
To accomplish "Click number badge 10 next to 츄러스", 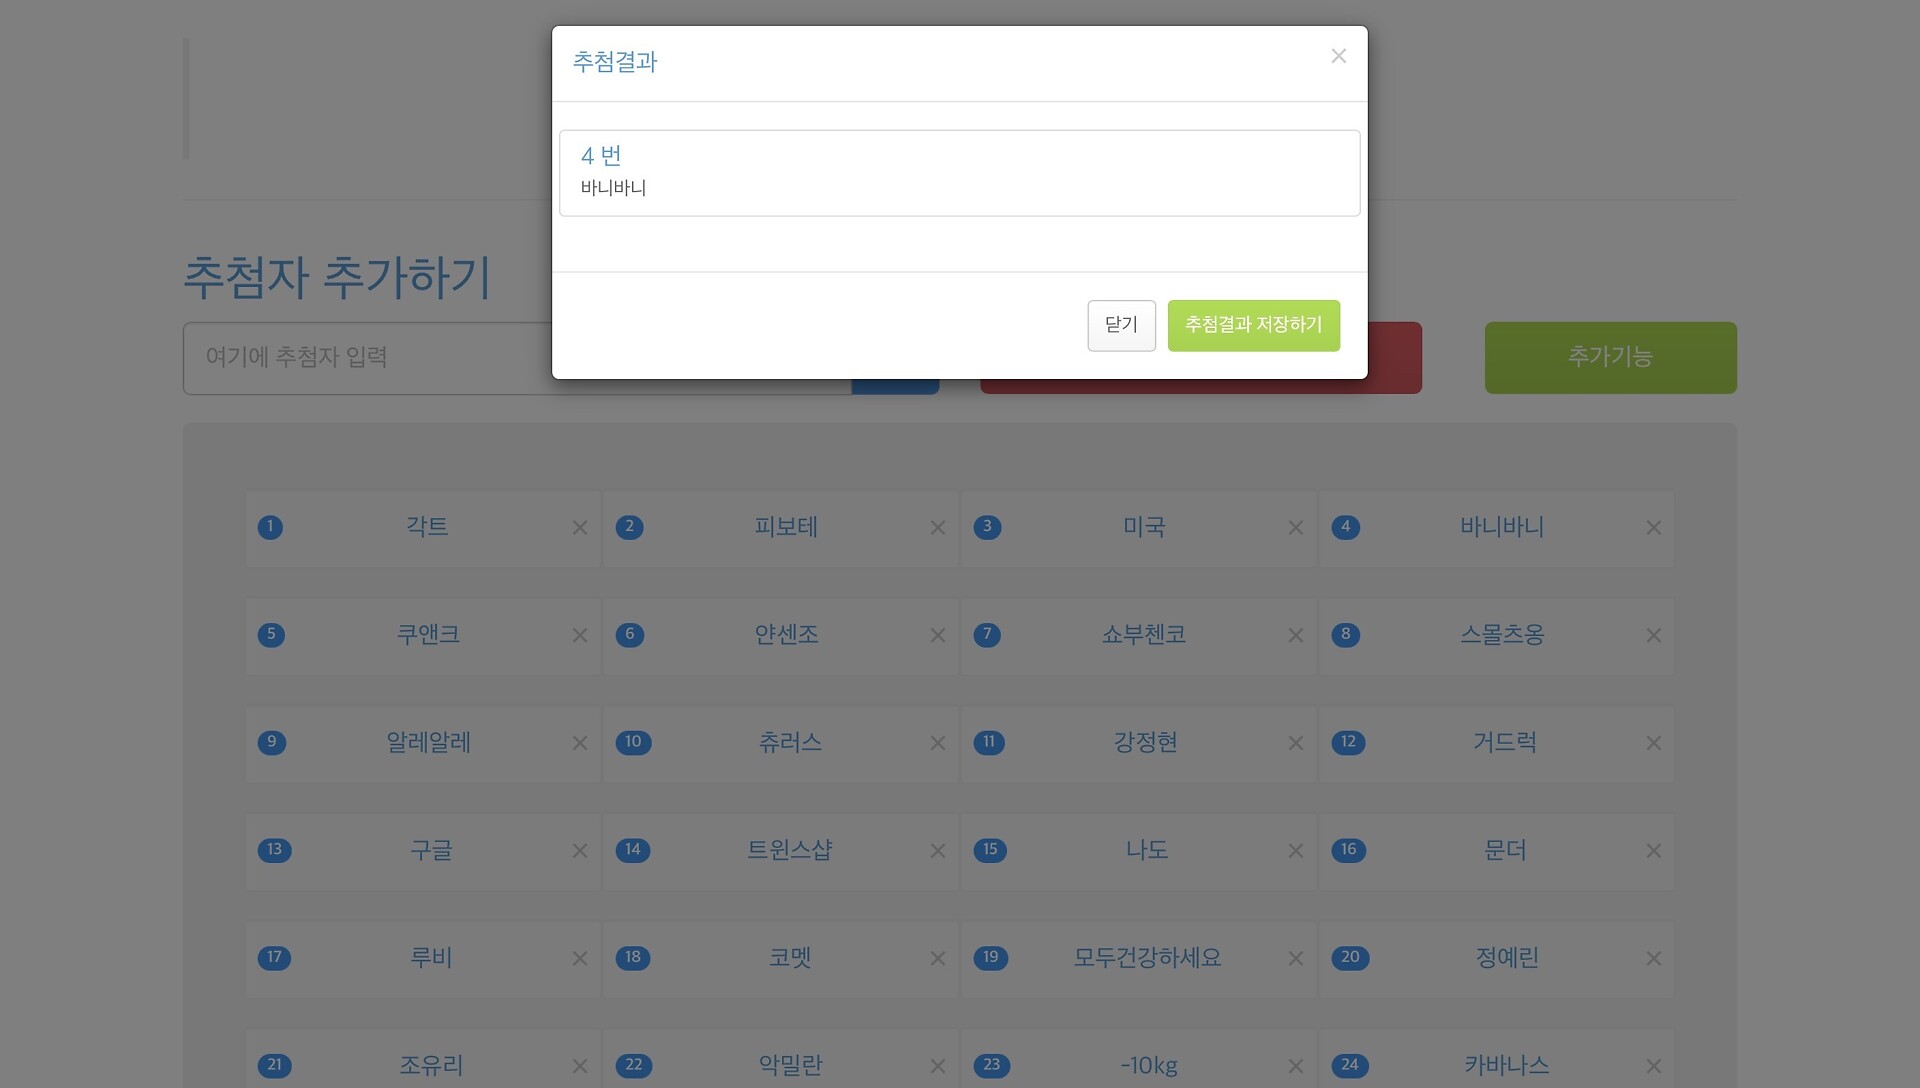I will pos(633,742).
